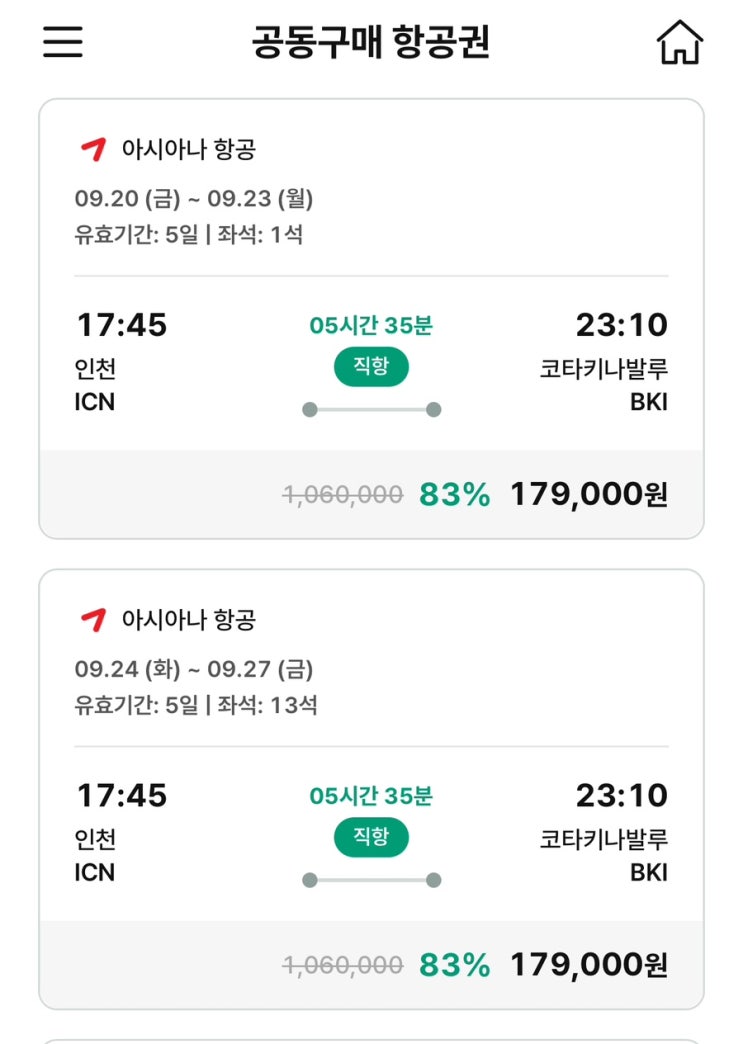Click Asiana logo on 09.20 ticket
Viewport: 743px width, 1044px height.
[92, 149]
